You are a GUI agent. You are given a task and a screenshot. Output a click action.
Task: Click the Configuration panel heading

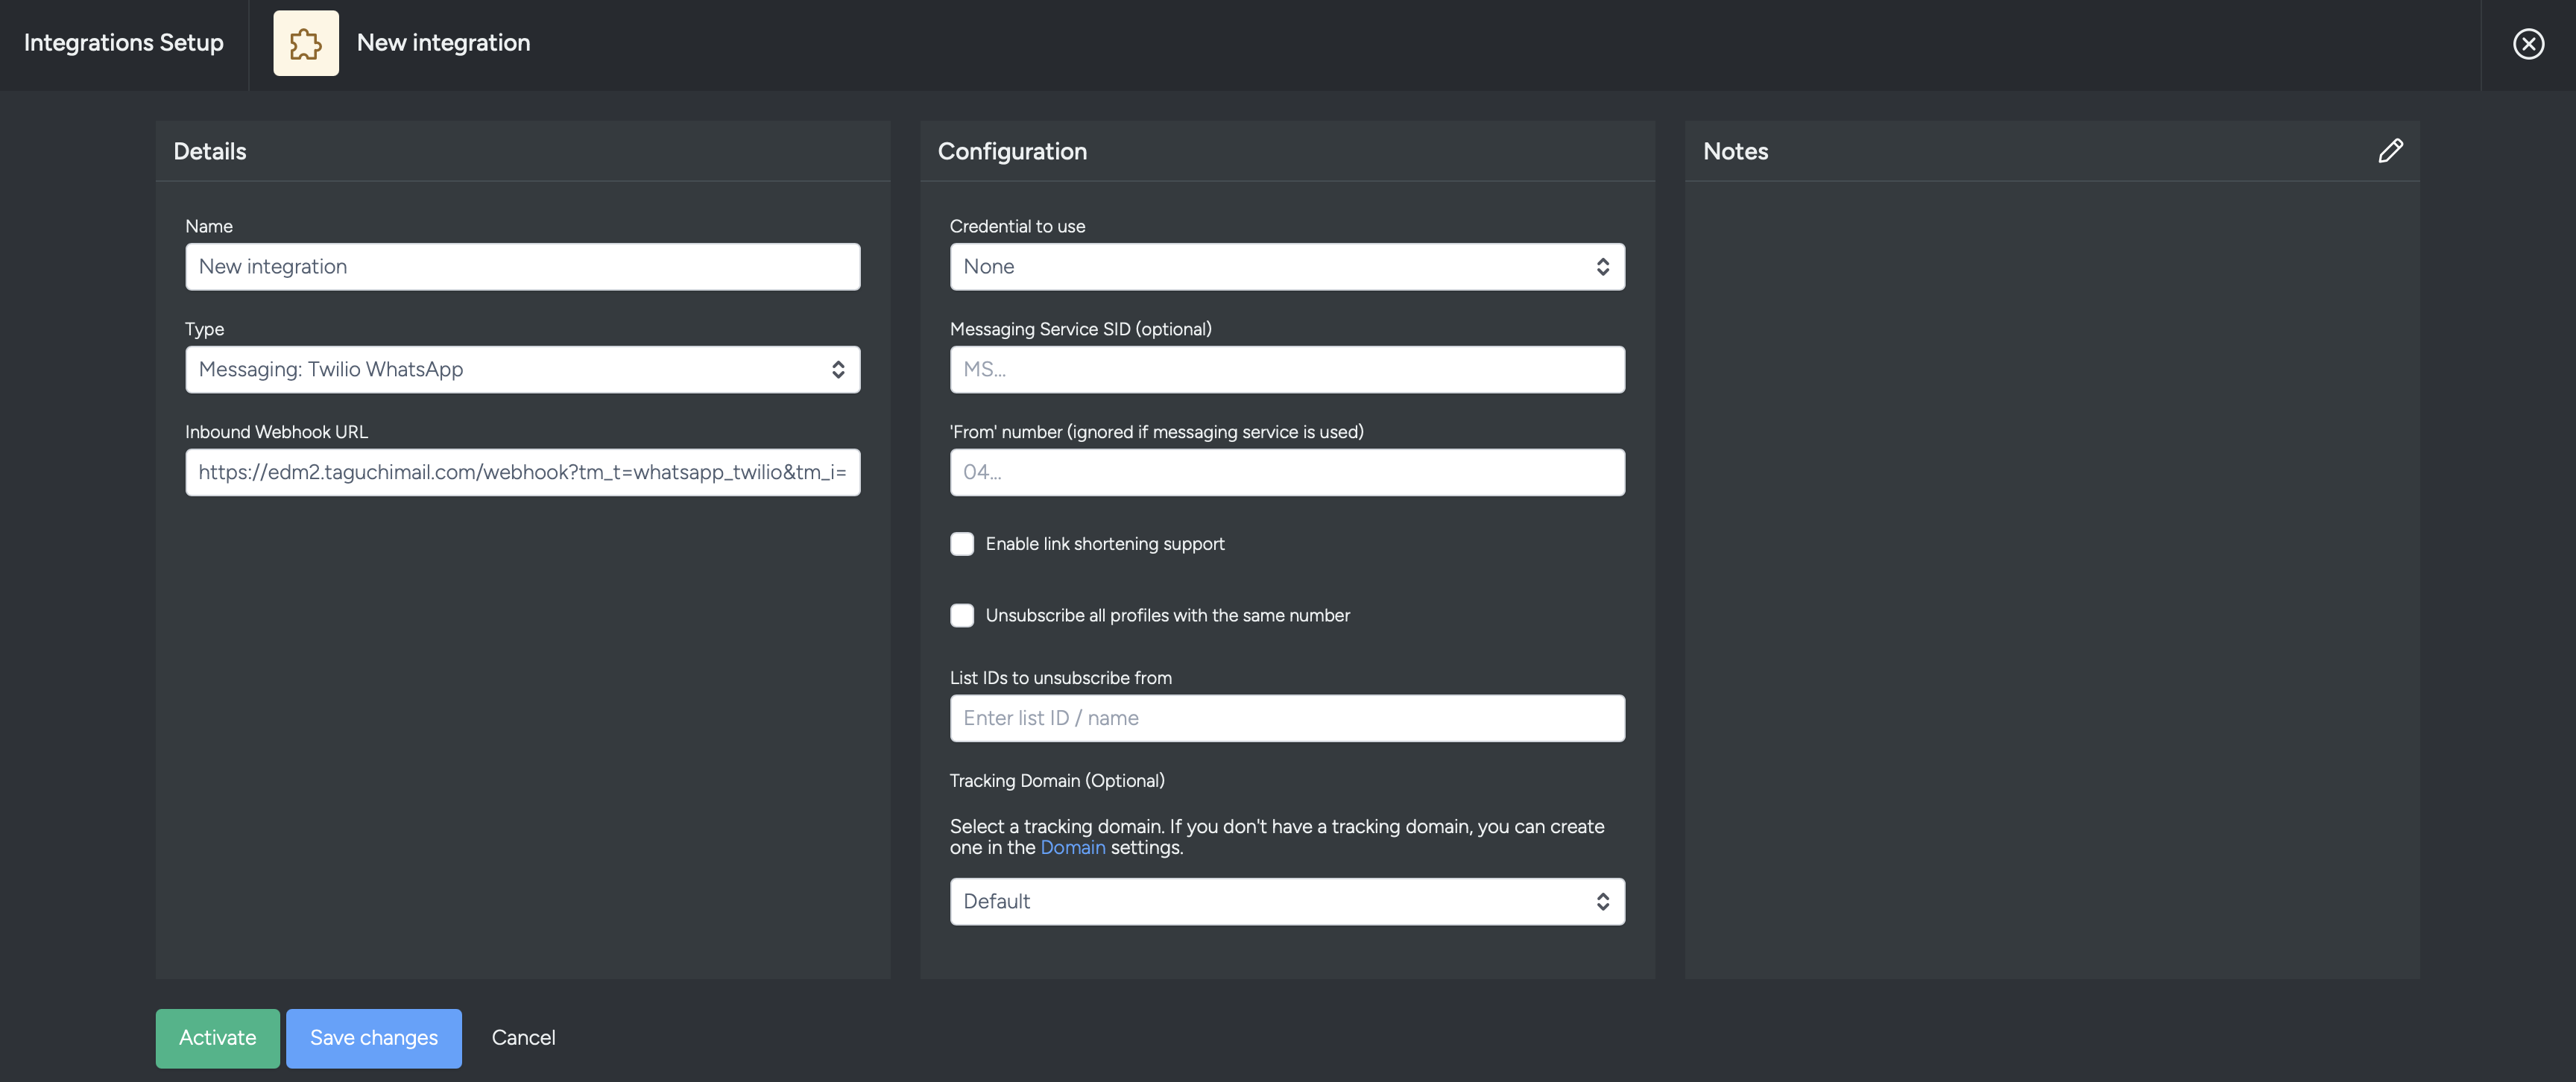tap(1012, 151)
